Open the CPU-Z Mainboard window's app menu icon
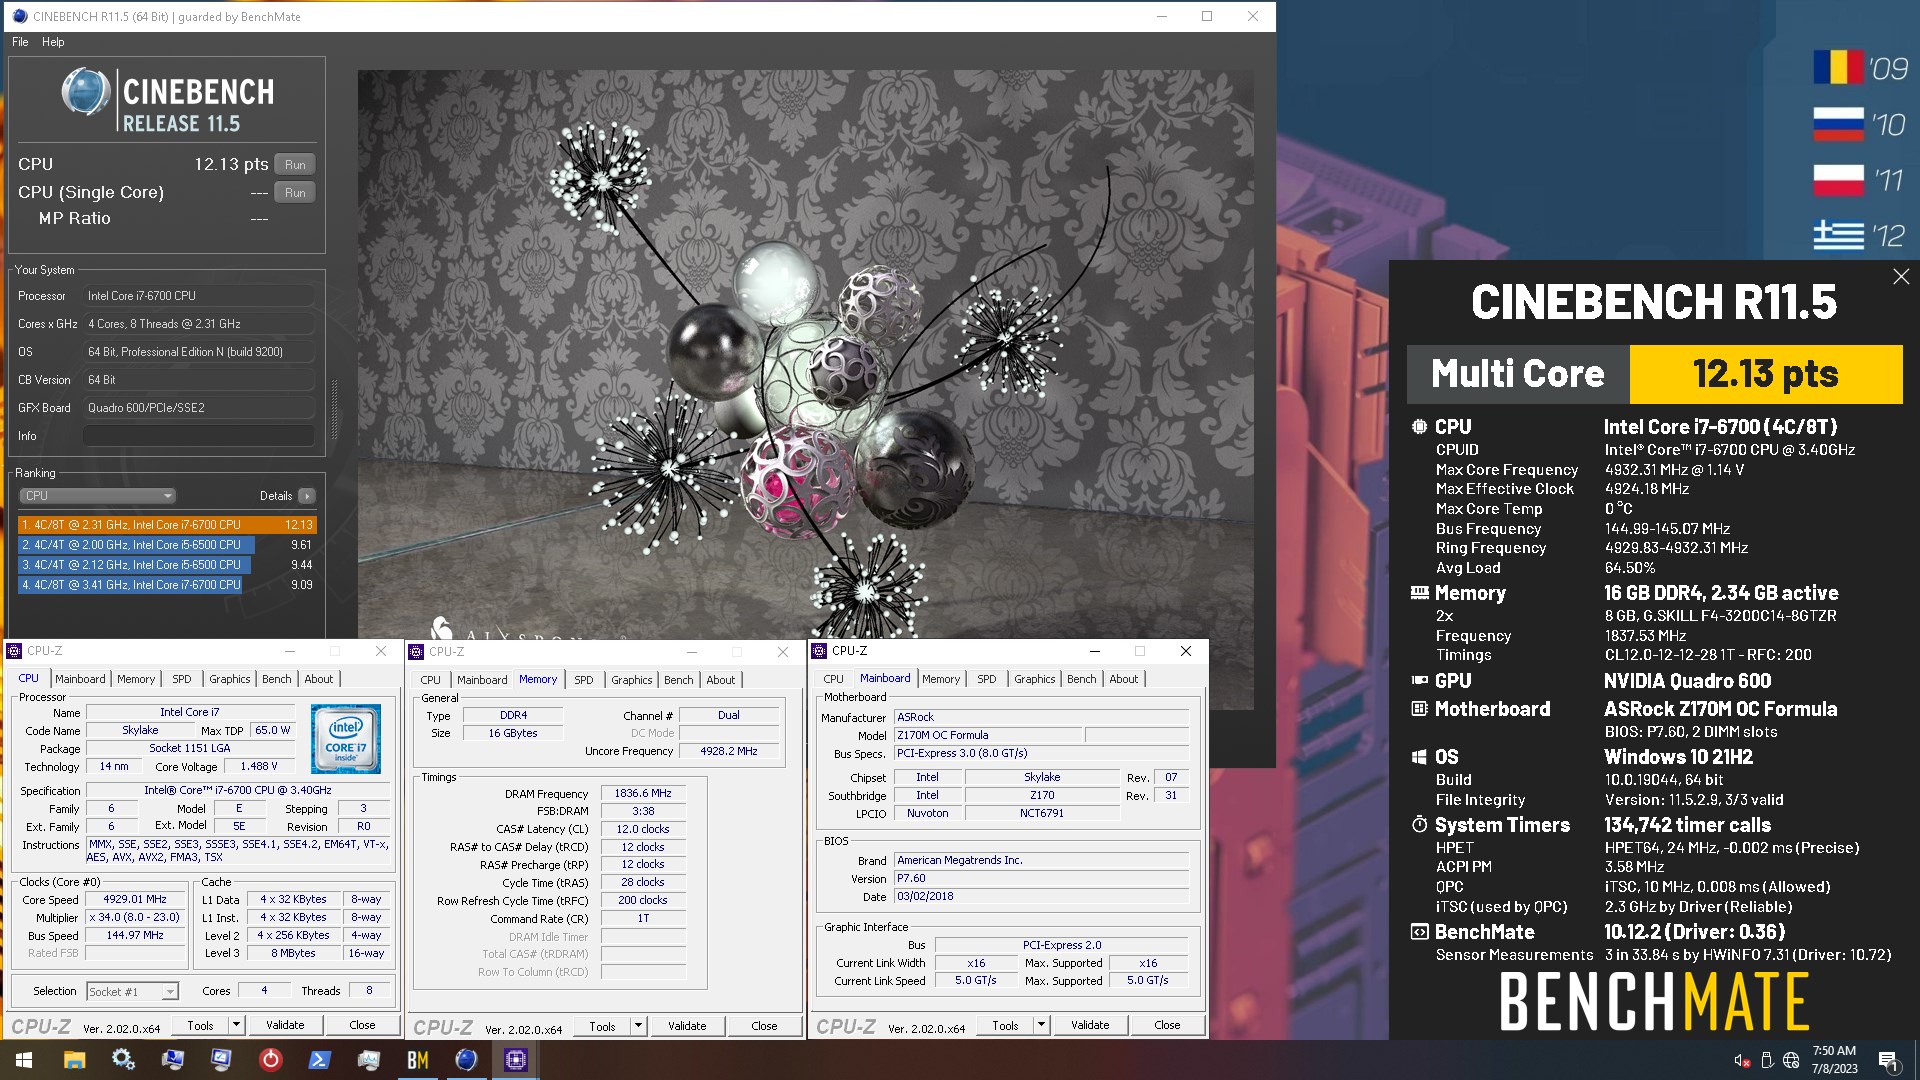 pos(820,651)
